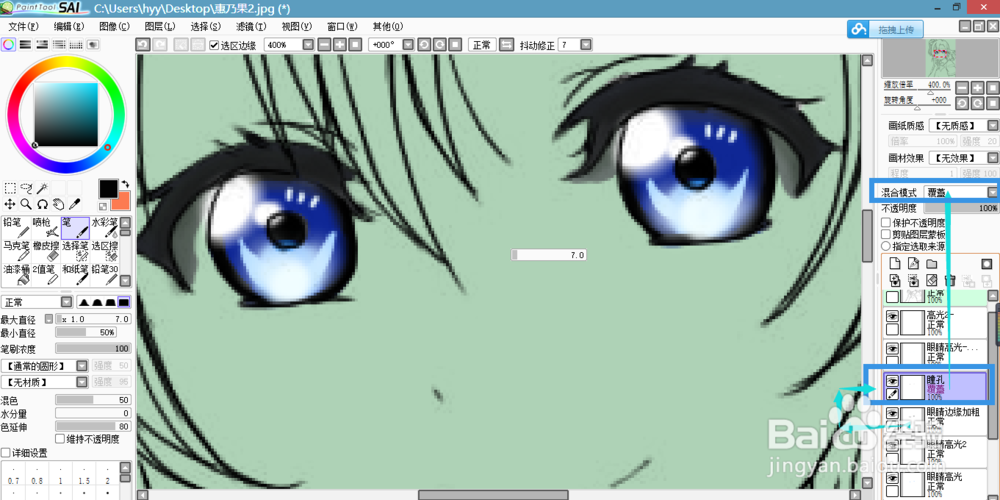
Task: Select the lasso selection tool
Action: pos(26,188)
